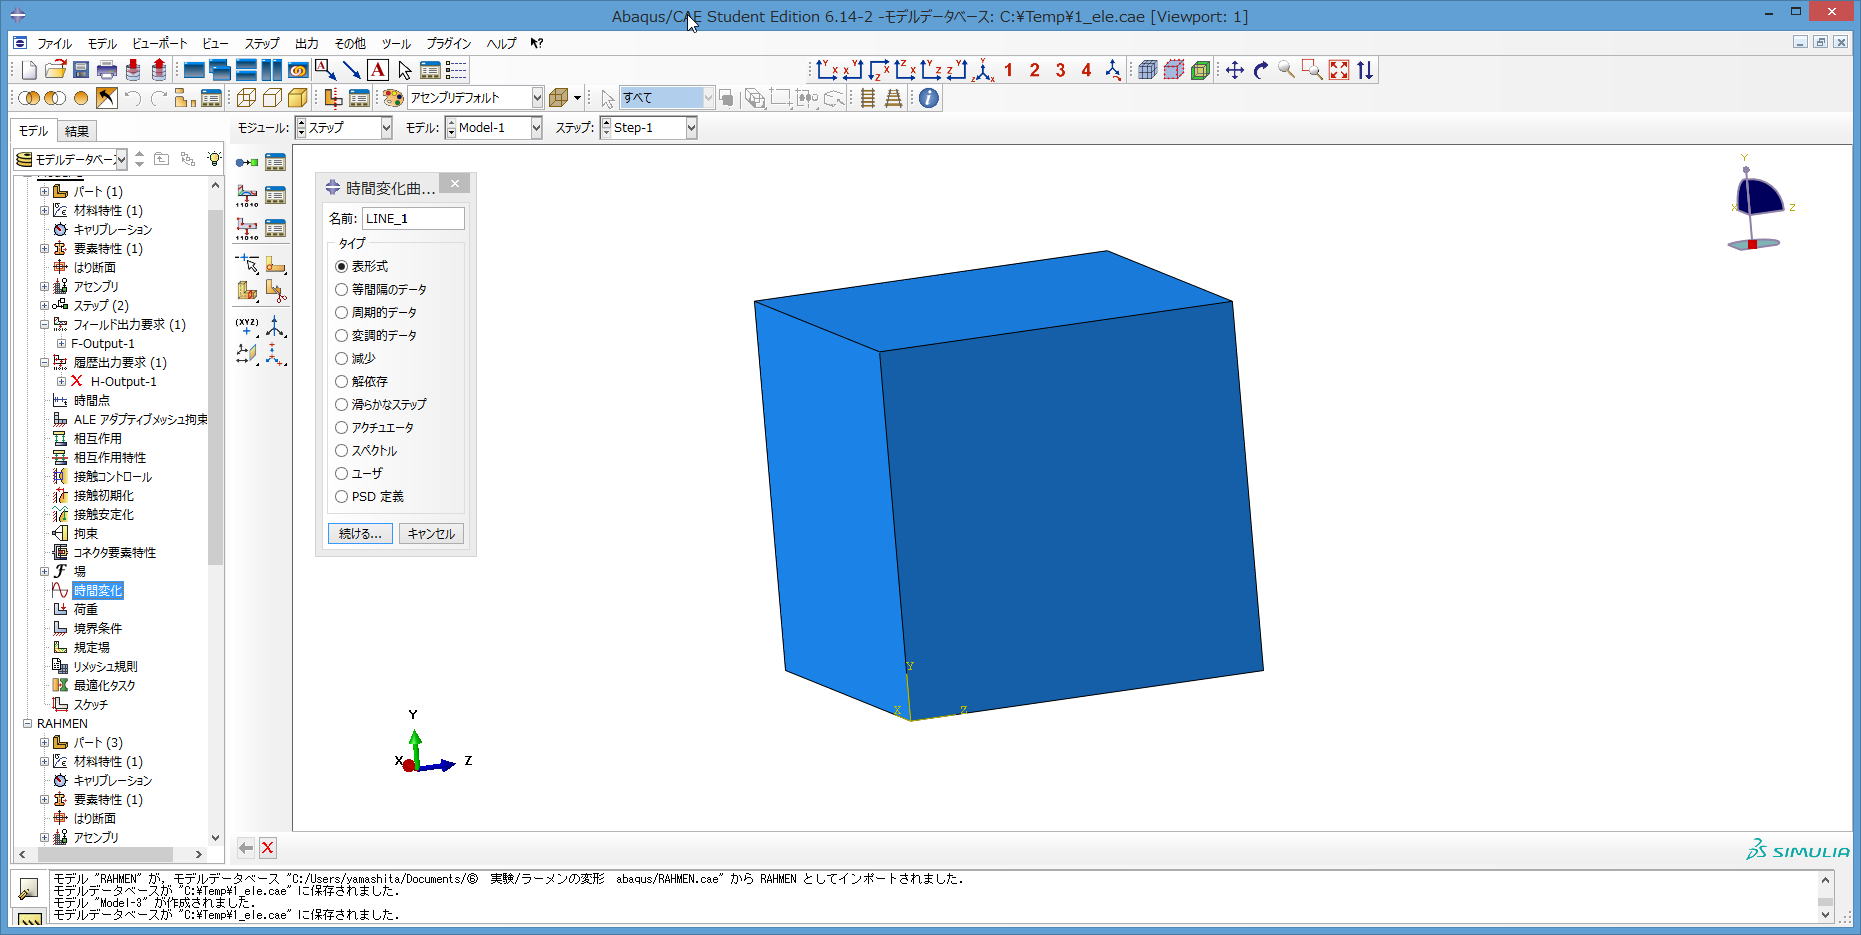Click the Print icon

[x=107, y=70]
